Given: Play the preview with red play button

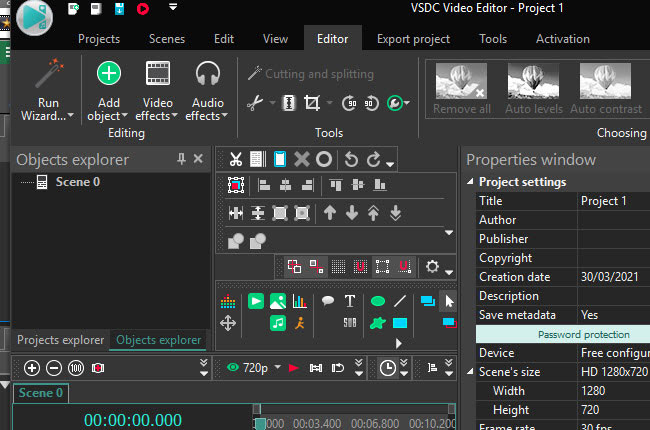Looking at the screenshot, I should point(293,368).
